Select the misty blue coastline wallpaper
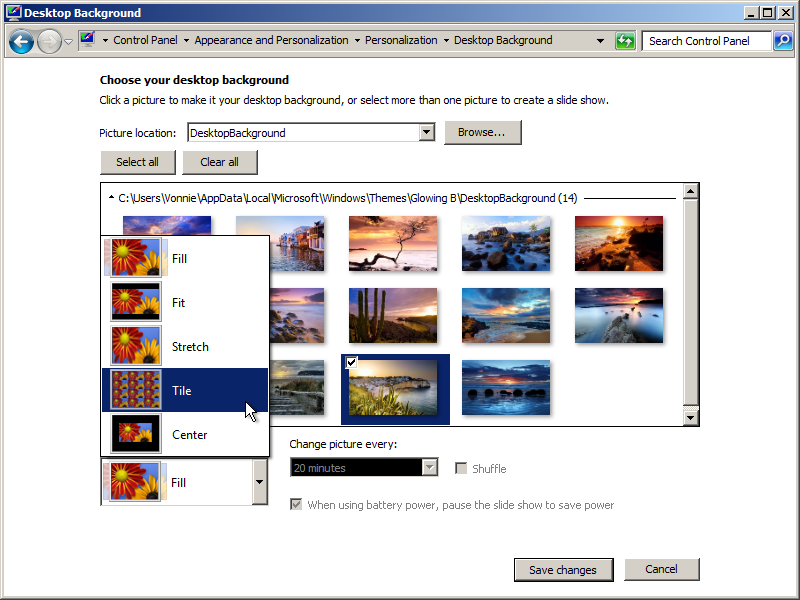Image resolution: width=800 pixels, height=600 pixels. point(619,315)
